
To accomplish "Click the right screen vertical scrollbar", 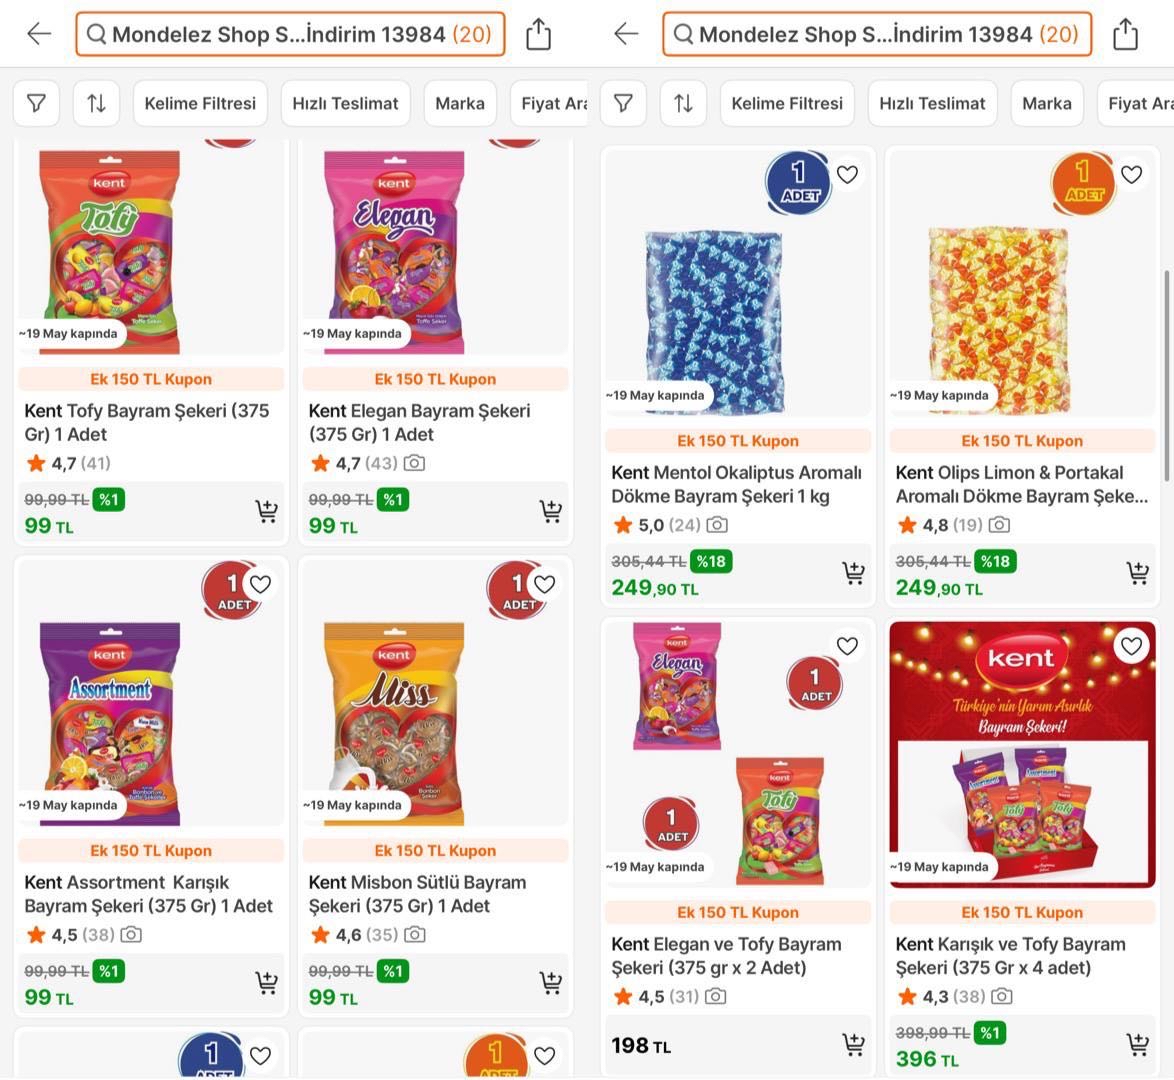I will 1166,374.
